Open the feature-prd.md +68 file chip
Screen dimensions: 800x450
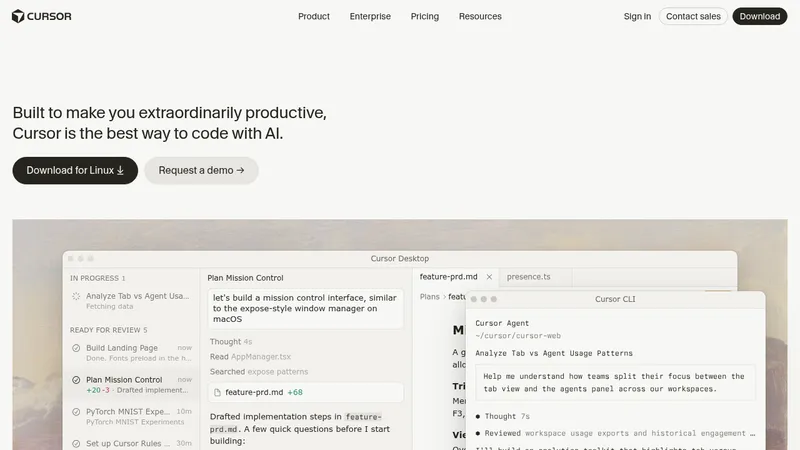tap(306, 392)
